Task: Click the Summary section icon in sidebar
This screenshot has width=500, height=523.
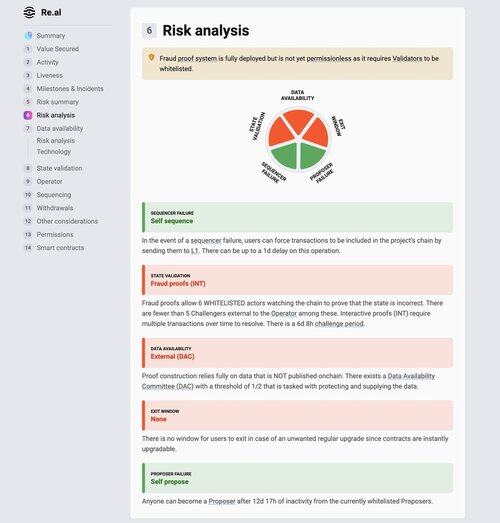Action: 28,35
